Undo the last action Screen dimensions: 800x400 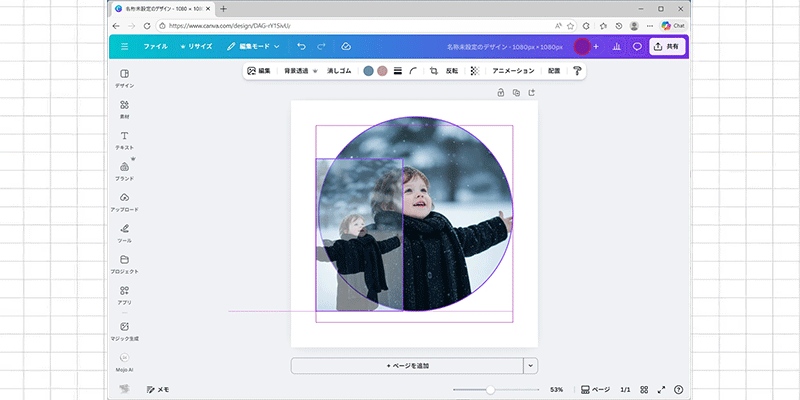302,46
